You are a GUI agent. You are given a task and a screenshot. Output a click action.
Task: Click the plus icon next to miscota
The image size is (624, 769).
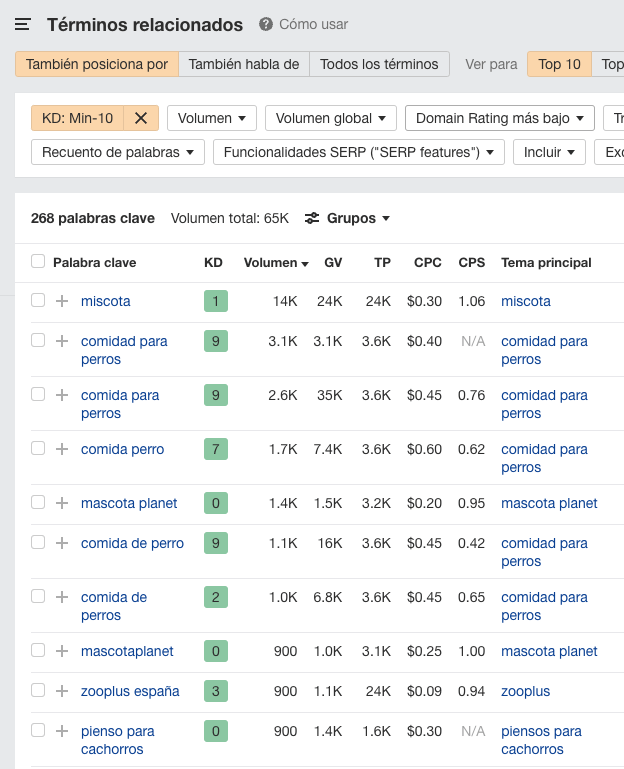click(62, 301)
